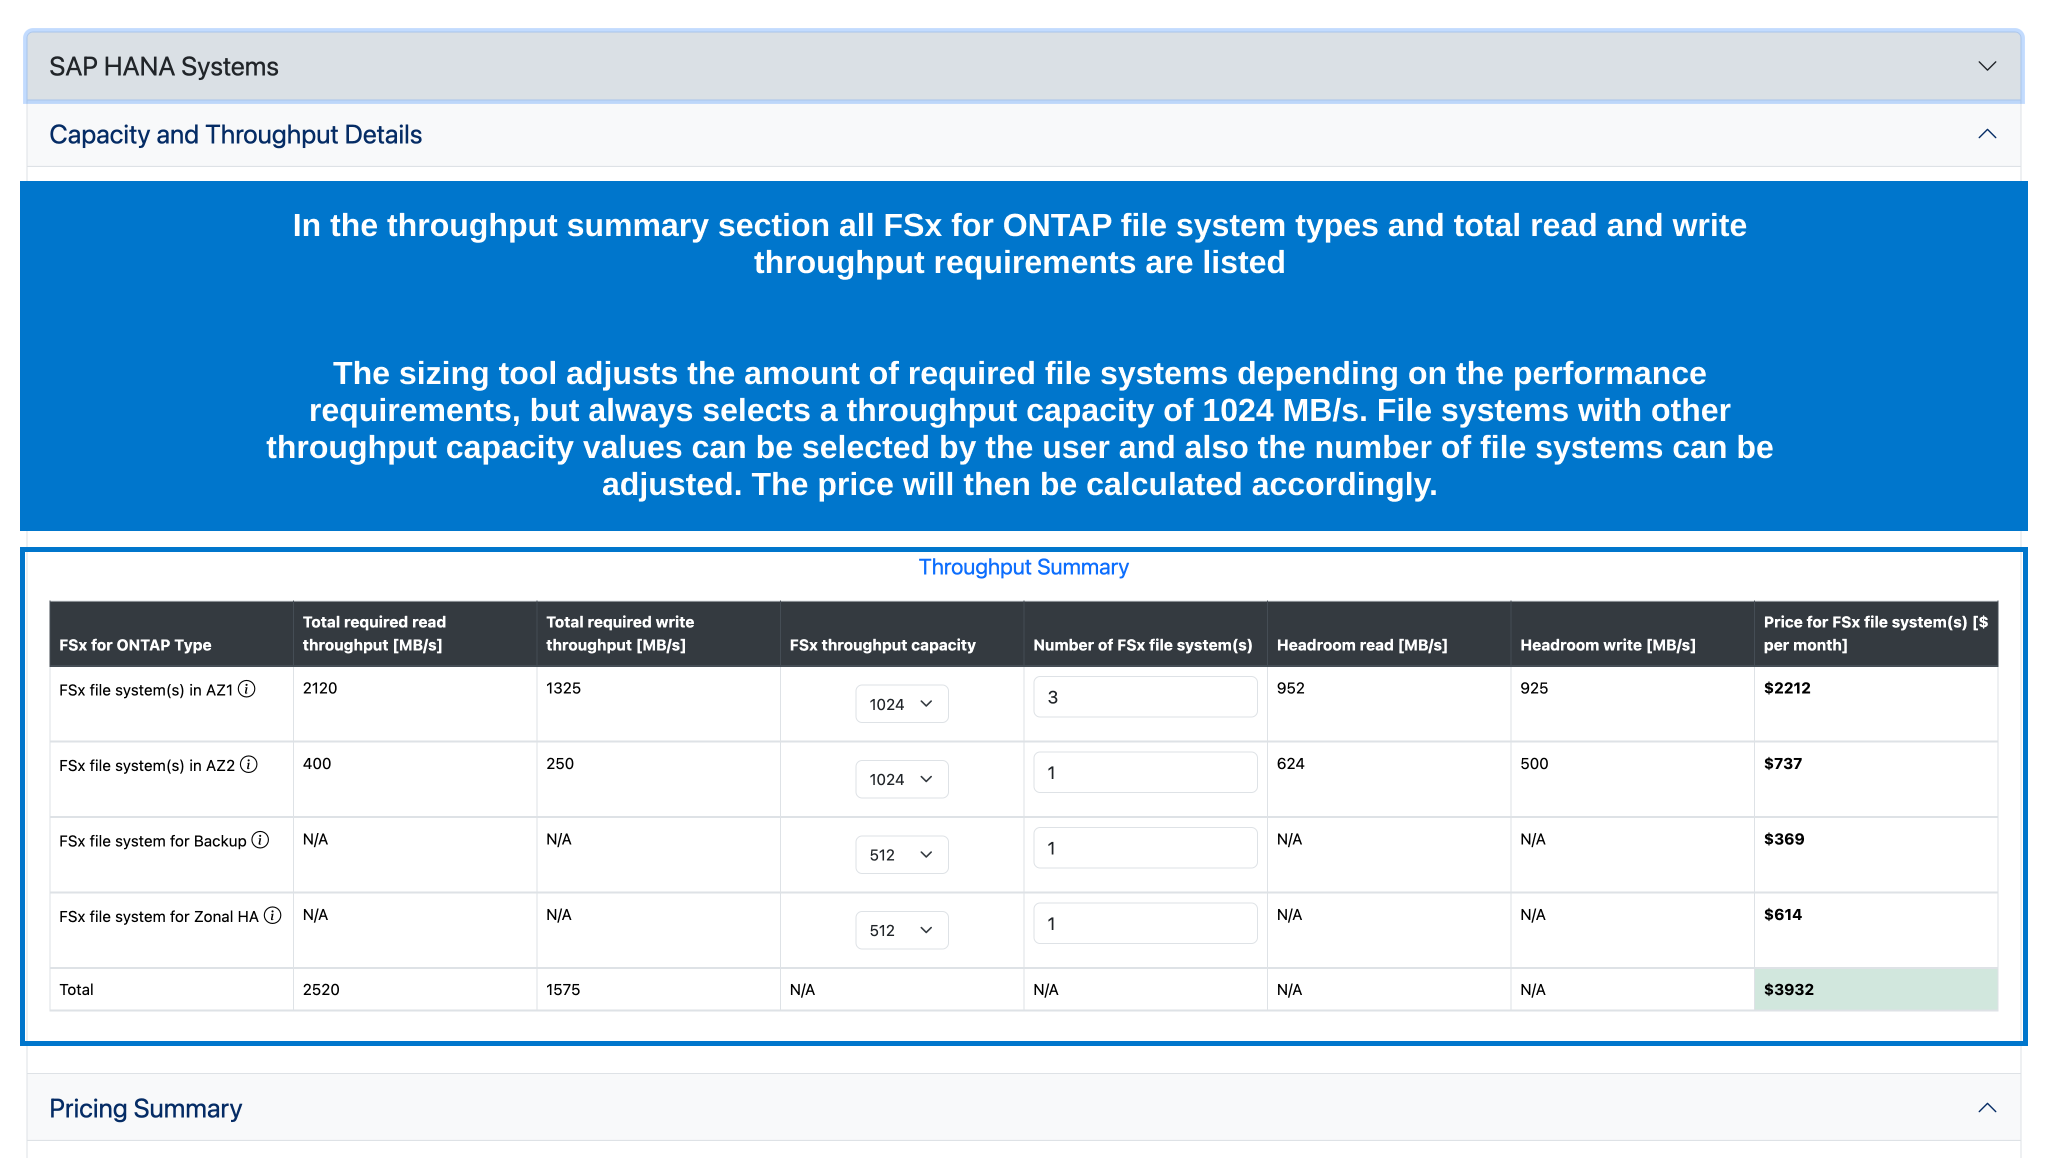Viewport: 2048px width, 1158px height.
Task: Click number of file systems field for AZ2
Action: pyautogui.click(x=1145, y=772)
